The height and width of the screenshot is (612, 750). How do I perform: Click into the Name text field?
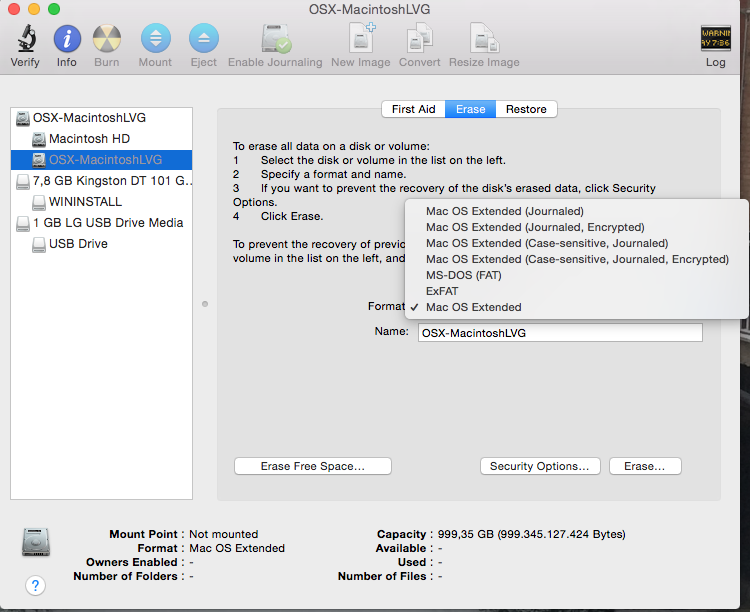(x=560, y=333)
